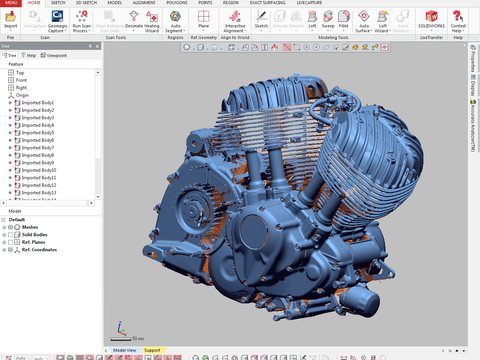Open the Sketch tool

point(261,19)
